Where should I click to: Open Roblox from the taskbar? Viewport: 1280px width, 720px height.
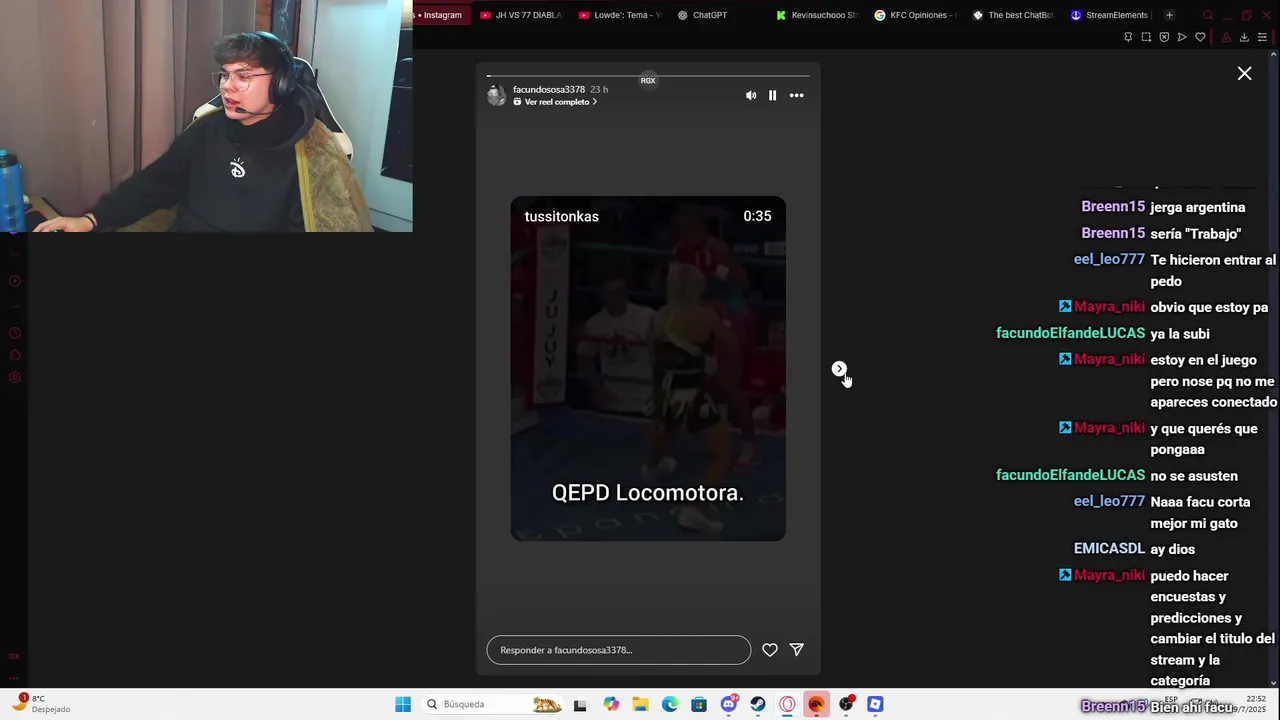click(x=875, y=704)
